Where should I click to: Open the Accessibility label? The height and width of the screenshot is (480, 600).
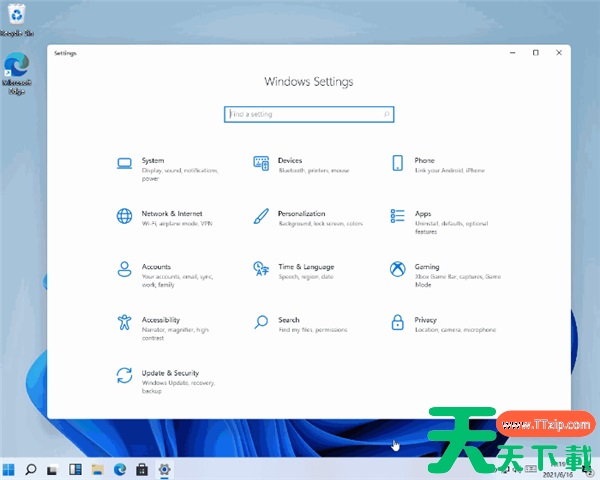click(161, 320)
